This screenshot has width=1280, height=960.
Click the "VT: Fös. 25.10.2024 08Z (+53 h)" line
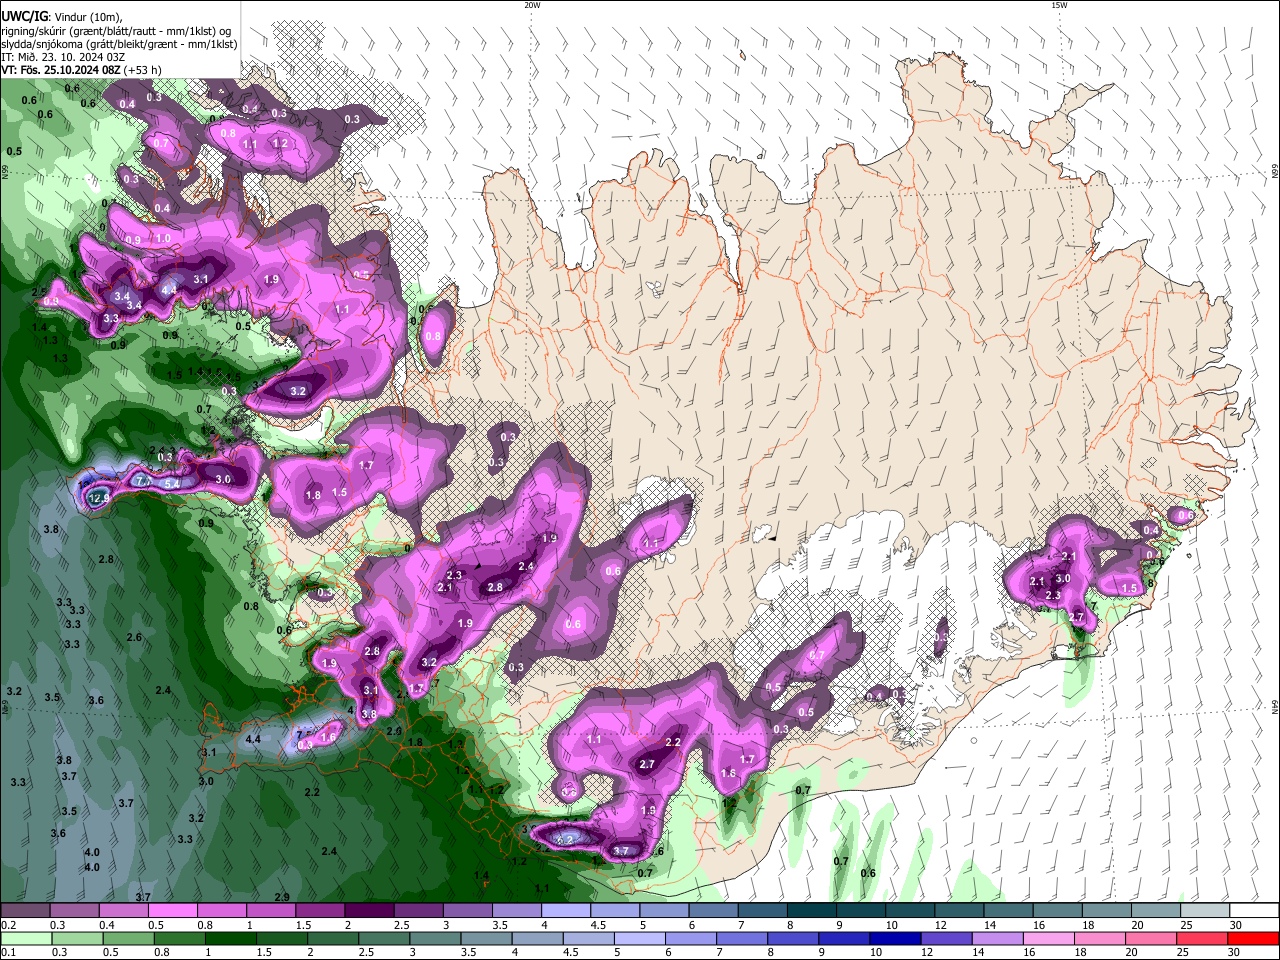click(82, 70)
